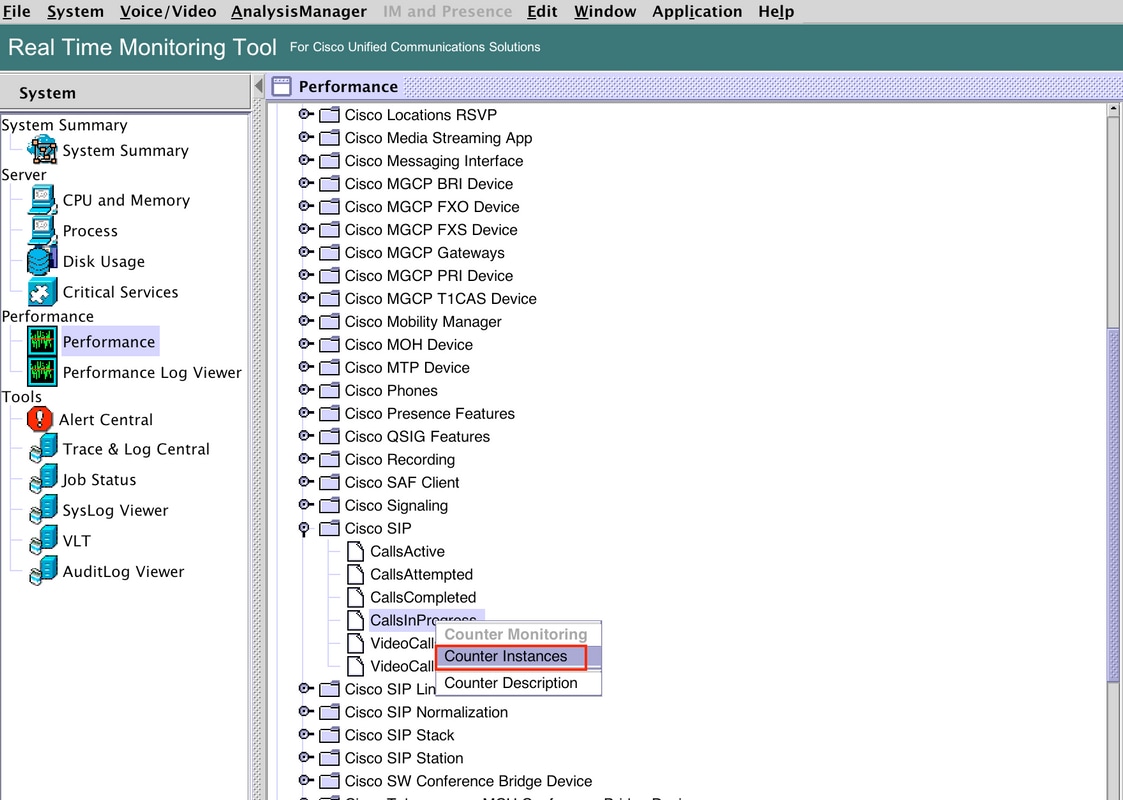The height and width of the screenshot is (800, 1123).
Task: Click the vertical scrollbar thumb in Performance tree
Action: [1113, 506]
